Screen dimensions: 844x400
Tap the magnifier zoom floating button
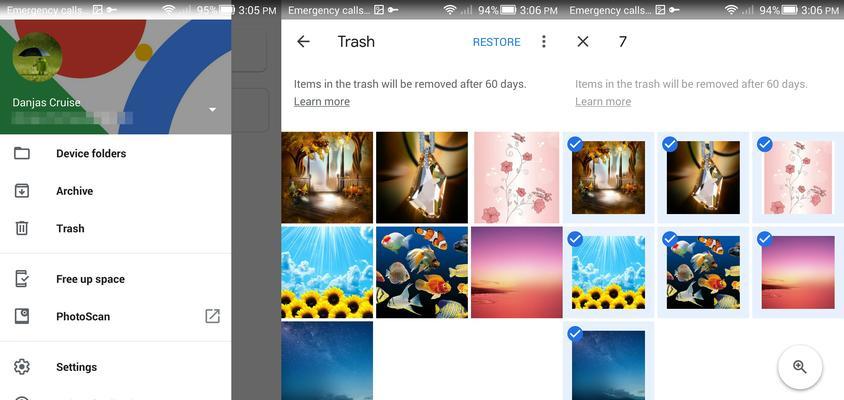pyautogui.click(x=800, y=367)
